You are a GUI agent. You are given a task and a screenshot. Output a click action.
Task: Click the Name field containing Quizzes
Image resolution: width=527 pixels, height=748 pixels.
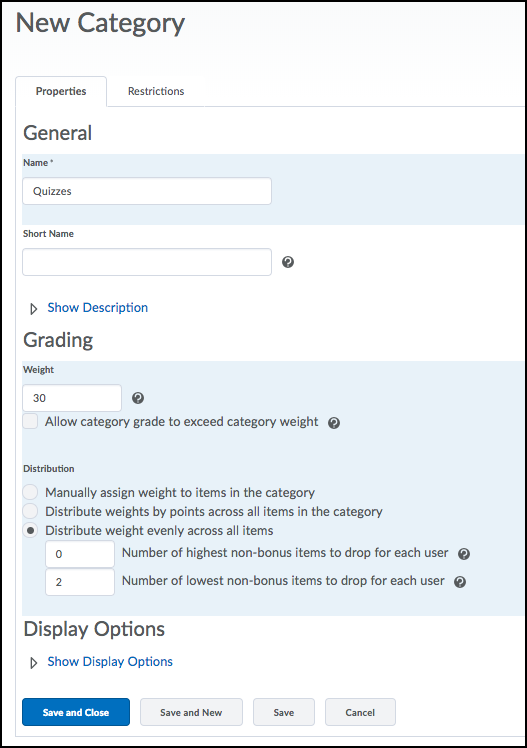[x=147, y=191]
